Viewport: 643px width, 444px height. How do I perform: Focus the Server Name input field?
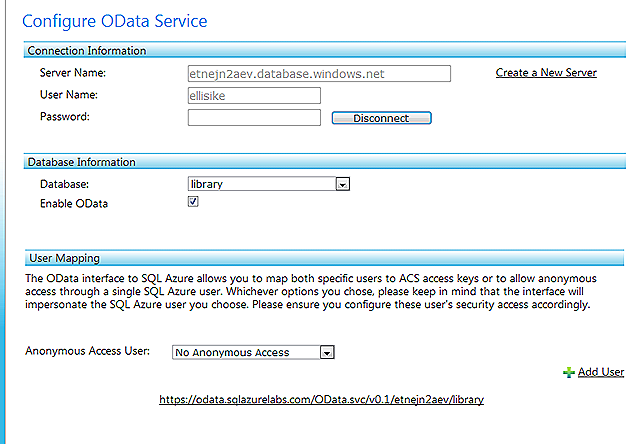(319, 74)
